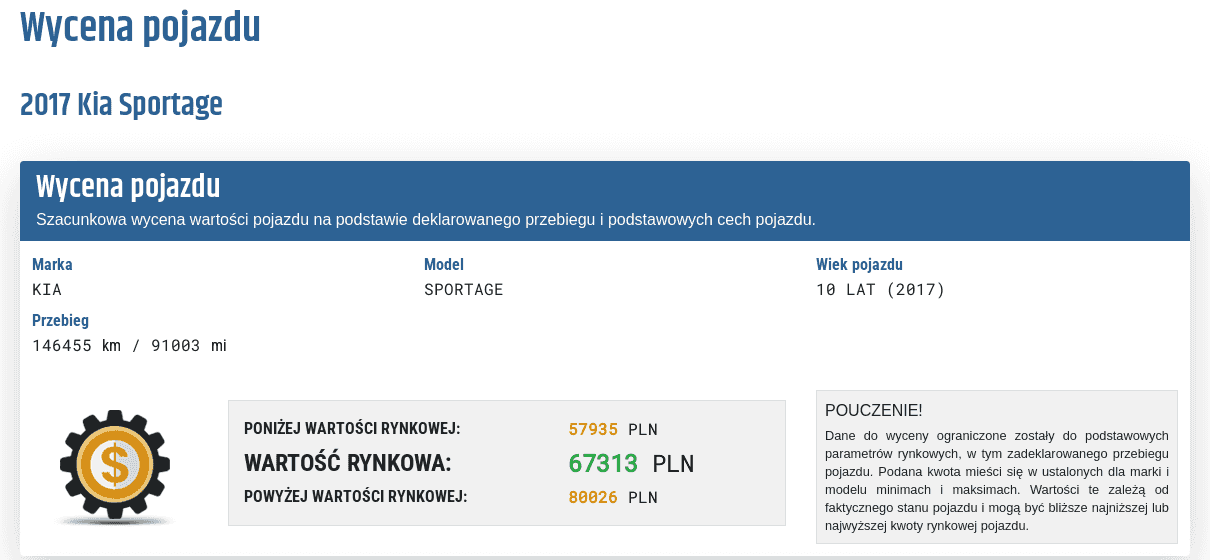
Task: Click the 'Wiek pojazdu' label
Action: coord(860,265)
